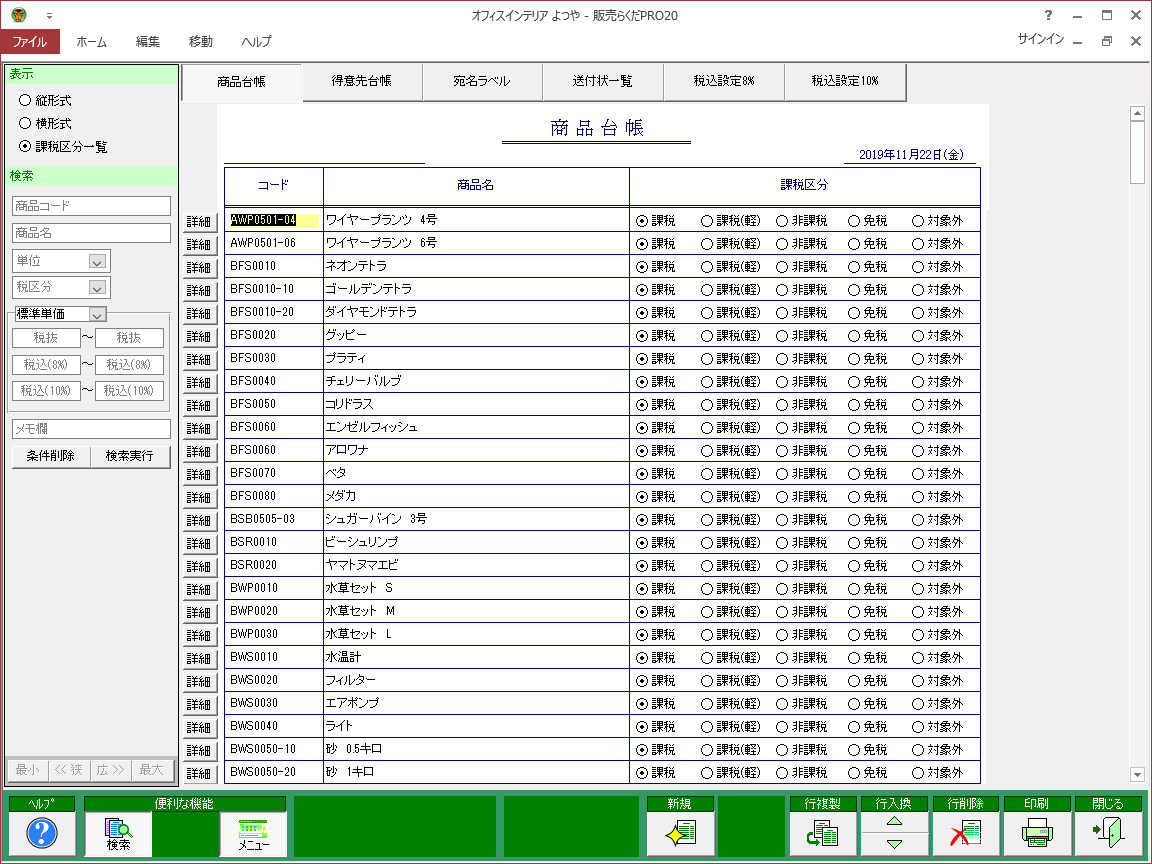
Task: Click the product name 水草セット L
Action: click(359, 634)
